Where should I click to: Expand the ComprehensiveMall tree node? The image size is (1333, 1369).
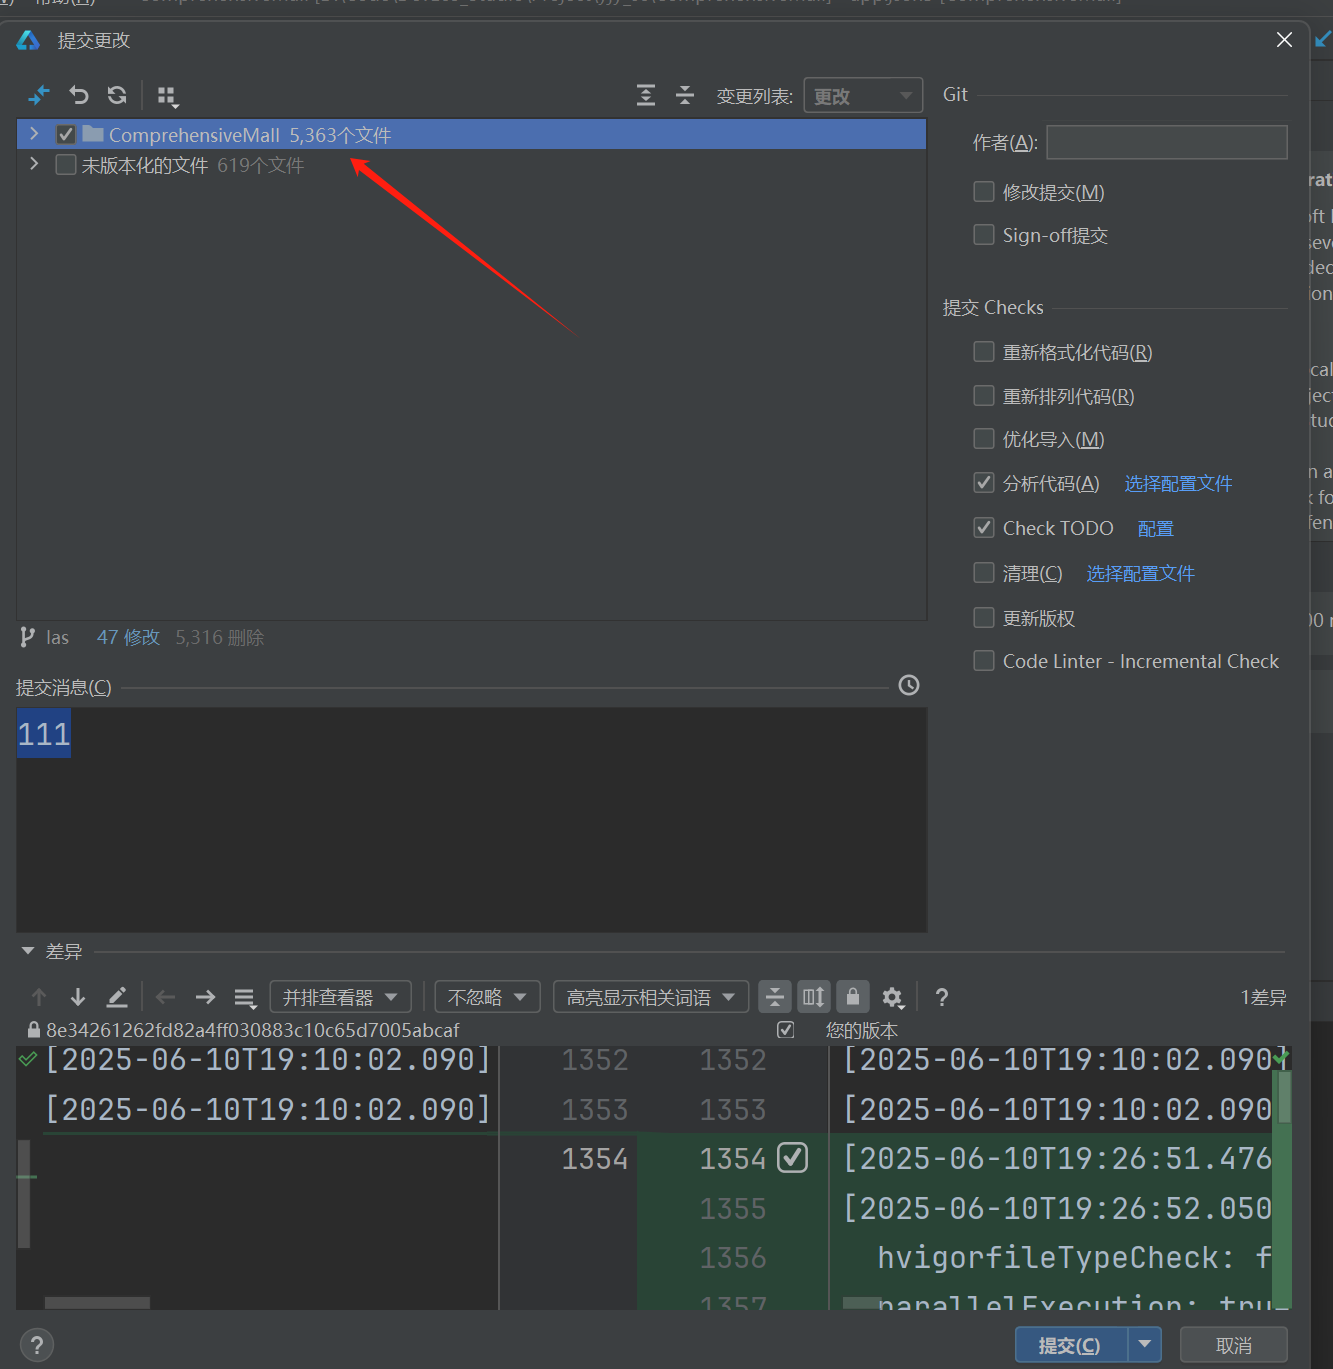(x=34, y=134)
